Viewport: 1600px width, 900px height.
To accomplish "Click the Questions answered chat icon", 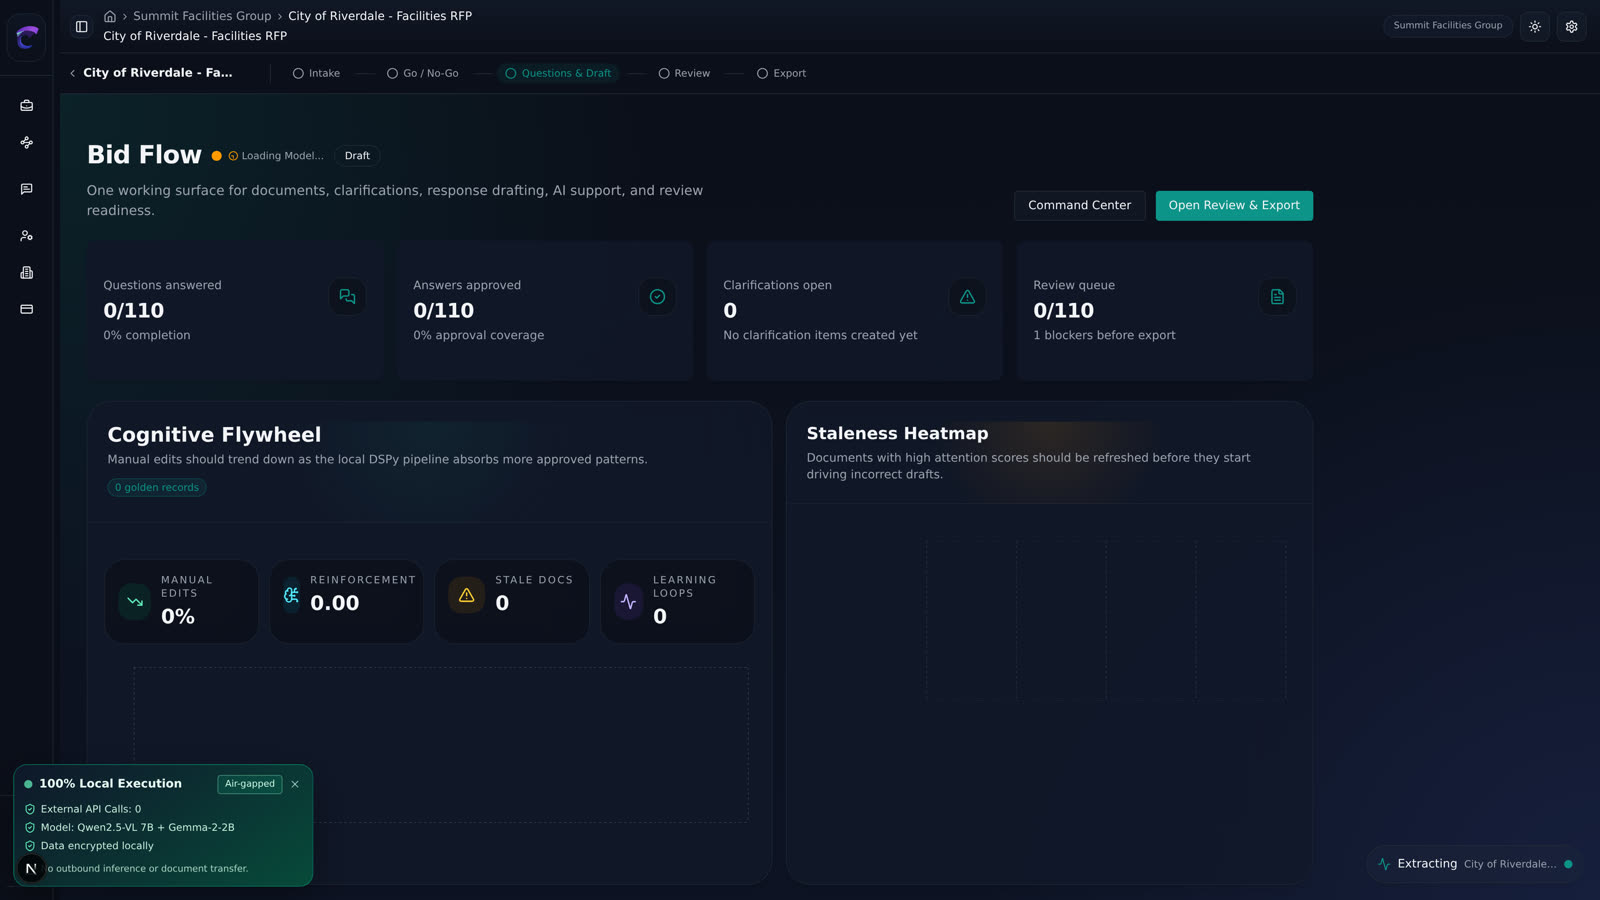I will [x=347, y=297].
